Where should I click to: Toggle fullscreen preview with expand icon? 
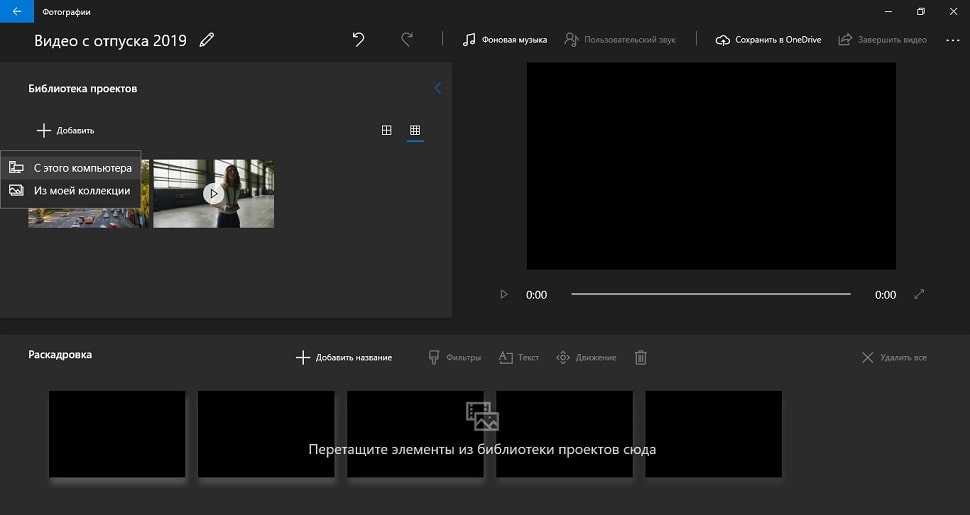coord(919,294)
